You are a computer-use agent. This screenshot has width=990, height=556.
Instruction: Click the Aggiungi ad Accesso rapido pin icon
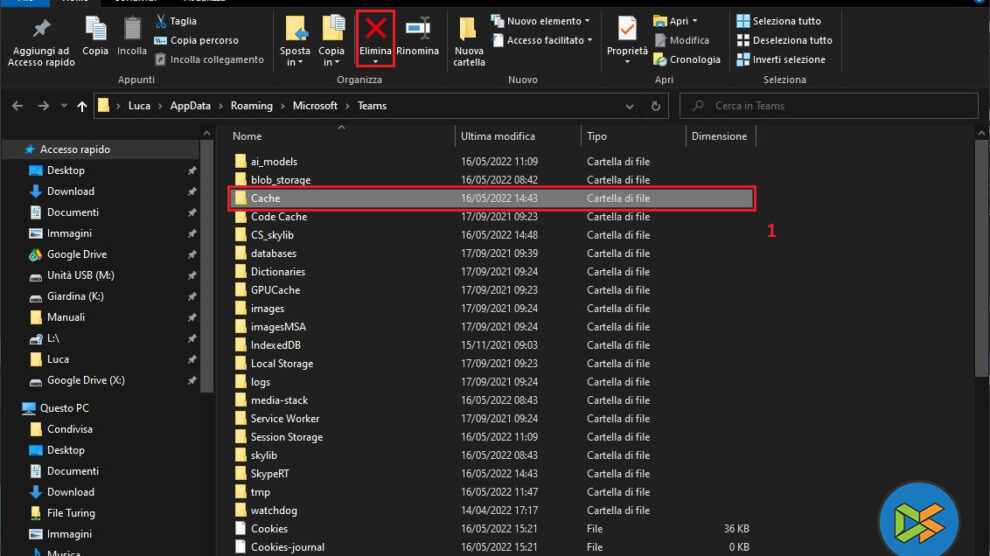tap(40, 29)
